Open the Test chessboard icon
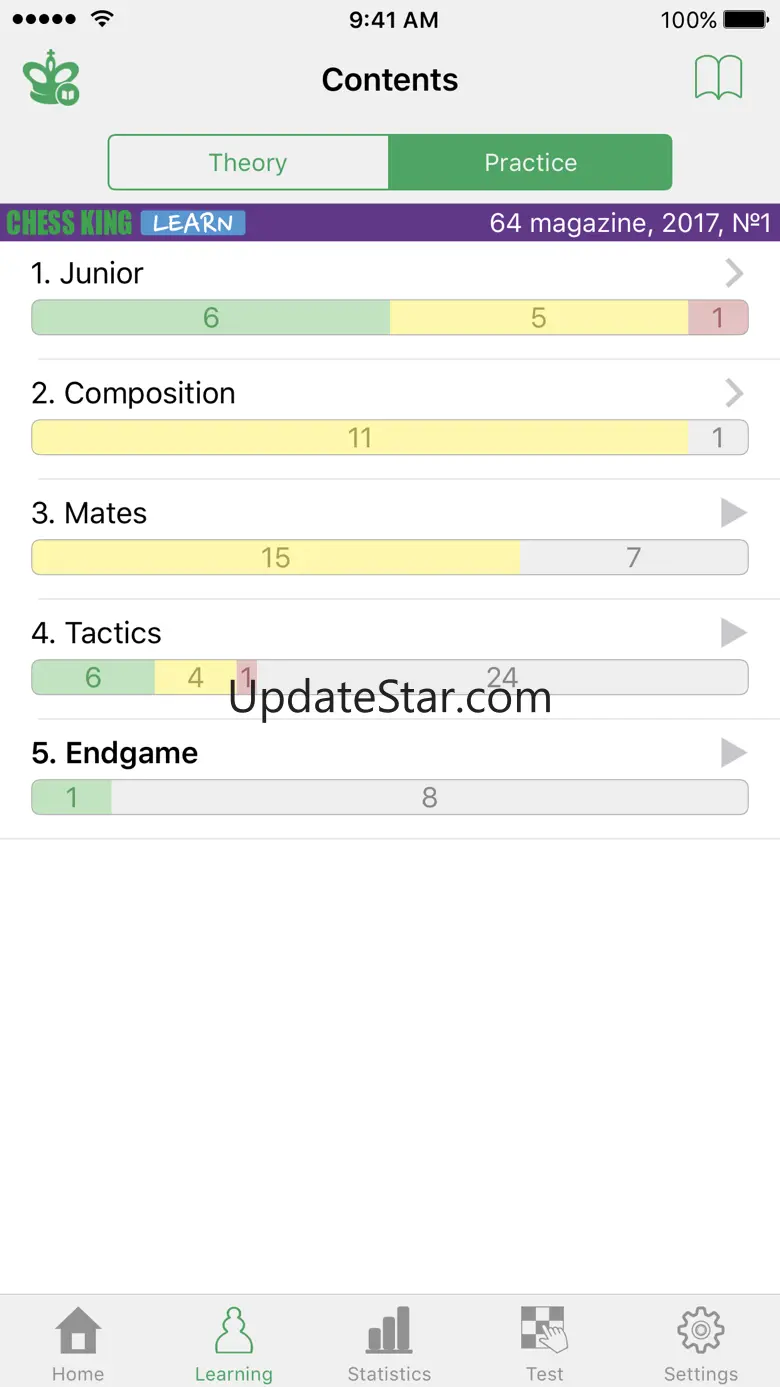 click(545, 1330)
